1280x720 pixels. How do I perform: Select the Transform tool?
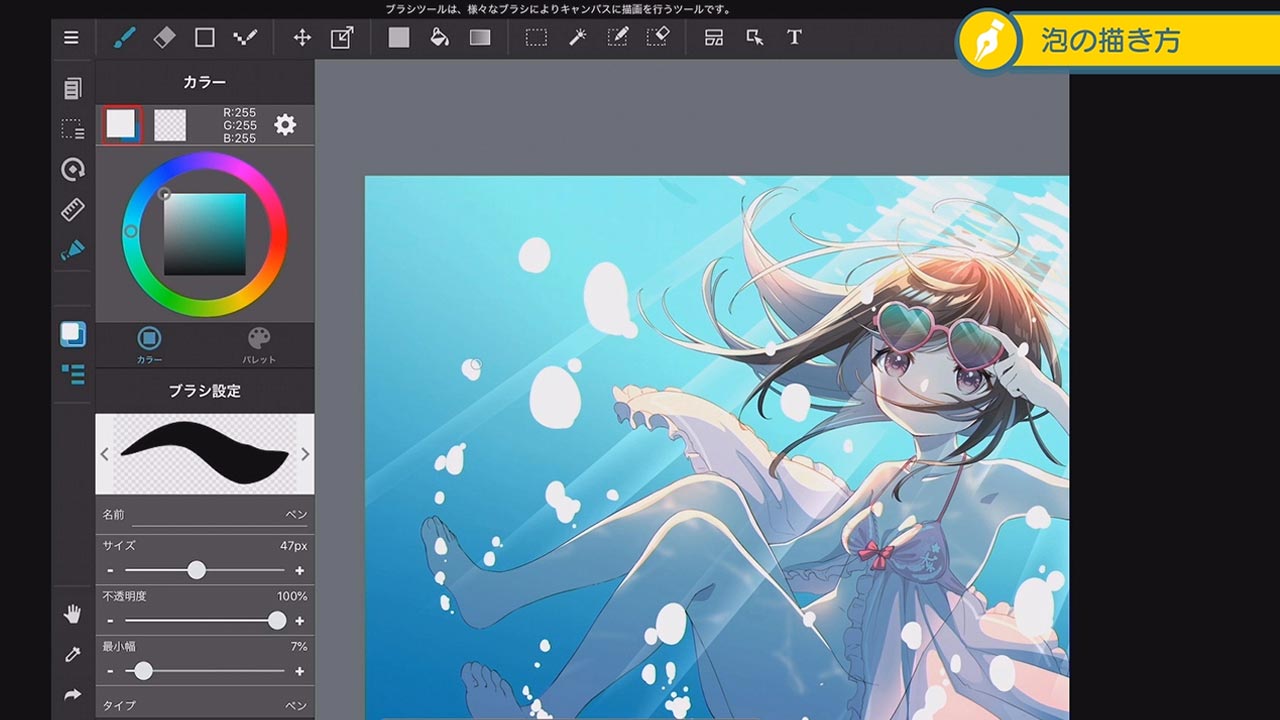tap(342, 38)
